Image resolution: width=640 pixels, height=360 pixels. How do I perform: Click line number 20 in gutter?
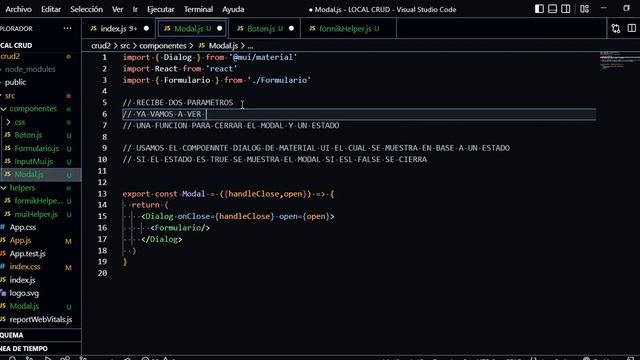102,273
